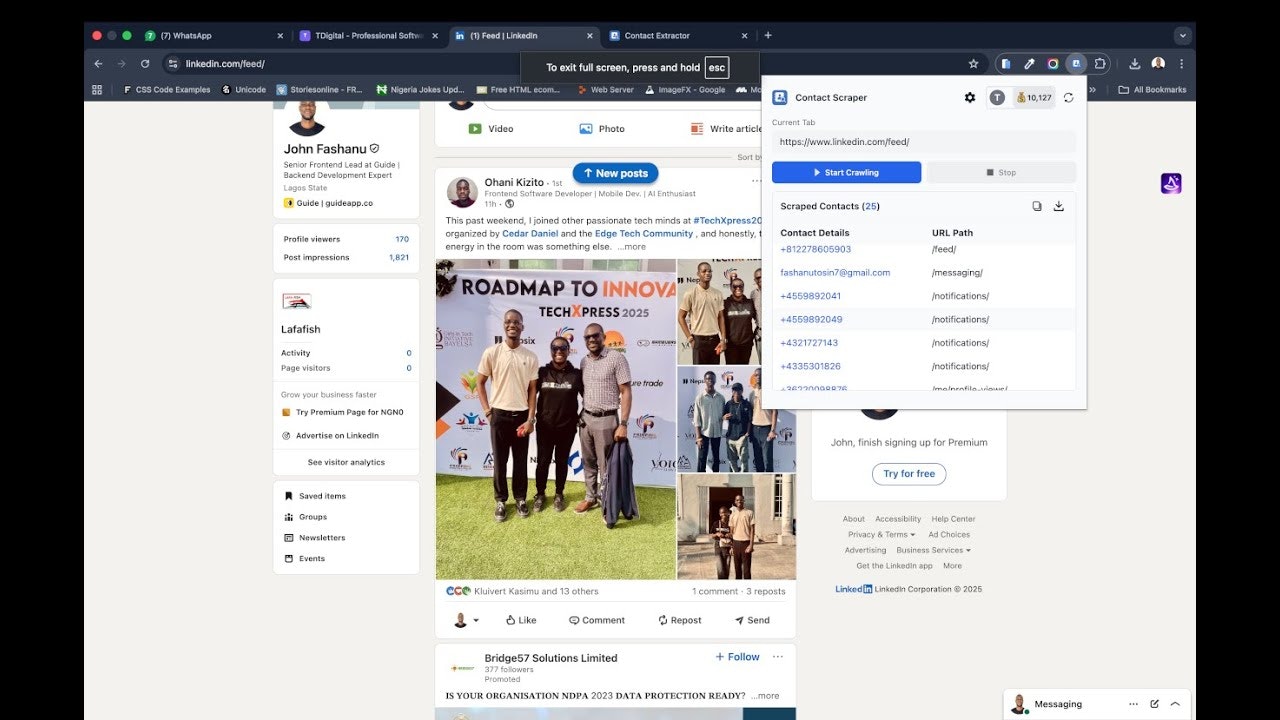The width and height of the screenshot is (1280, 720).
Task: Select contact +4559892049
Action: click(811, 319)
